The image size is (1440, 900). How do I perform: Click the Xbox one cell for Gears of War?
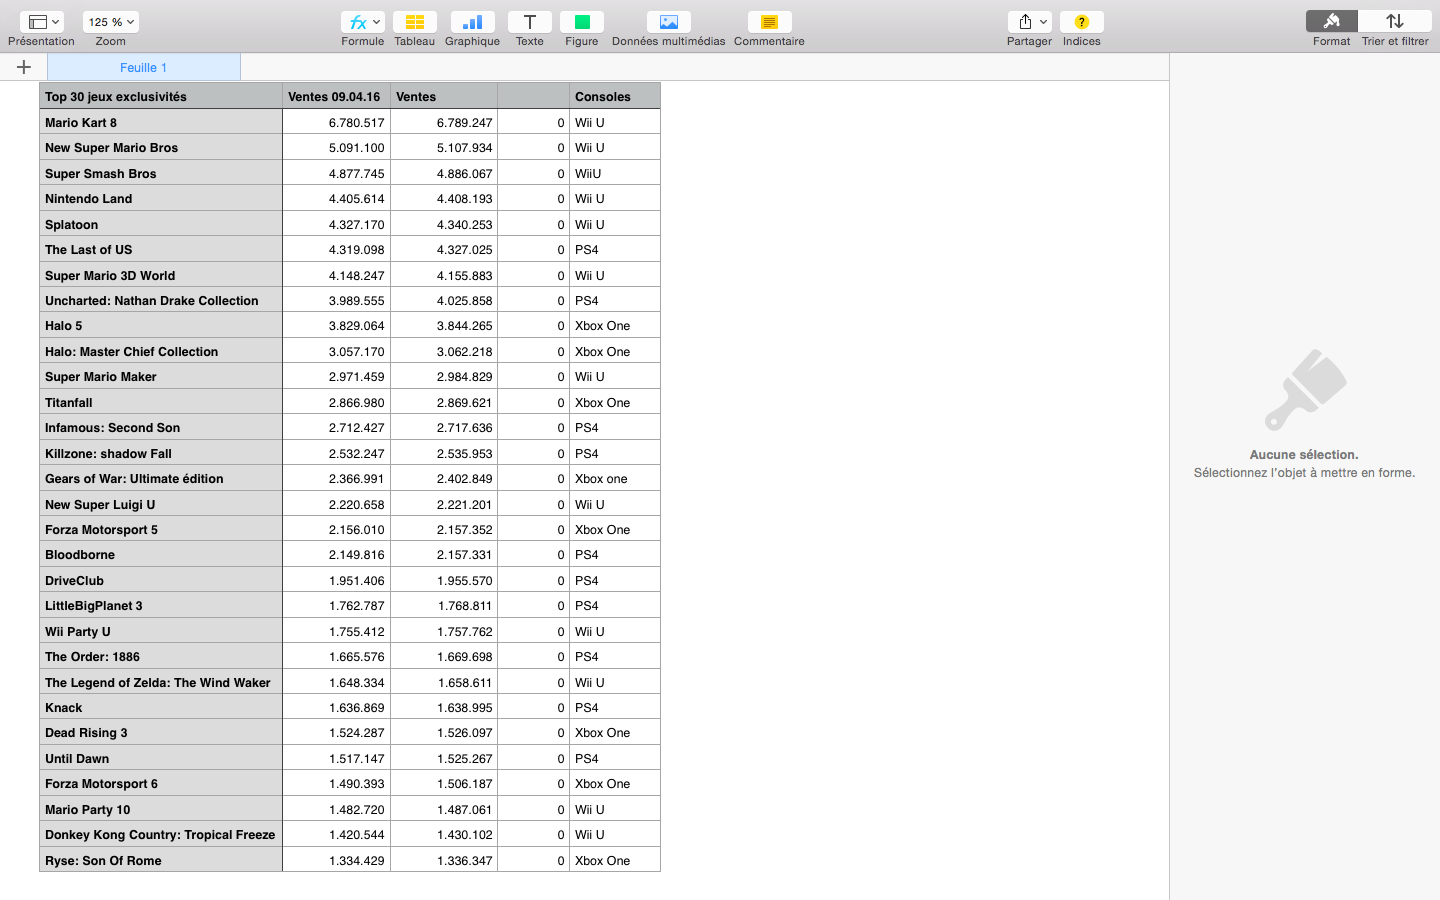pos(615,478)
